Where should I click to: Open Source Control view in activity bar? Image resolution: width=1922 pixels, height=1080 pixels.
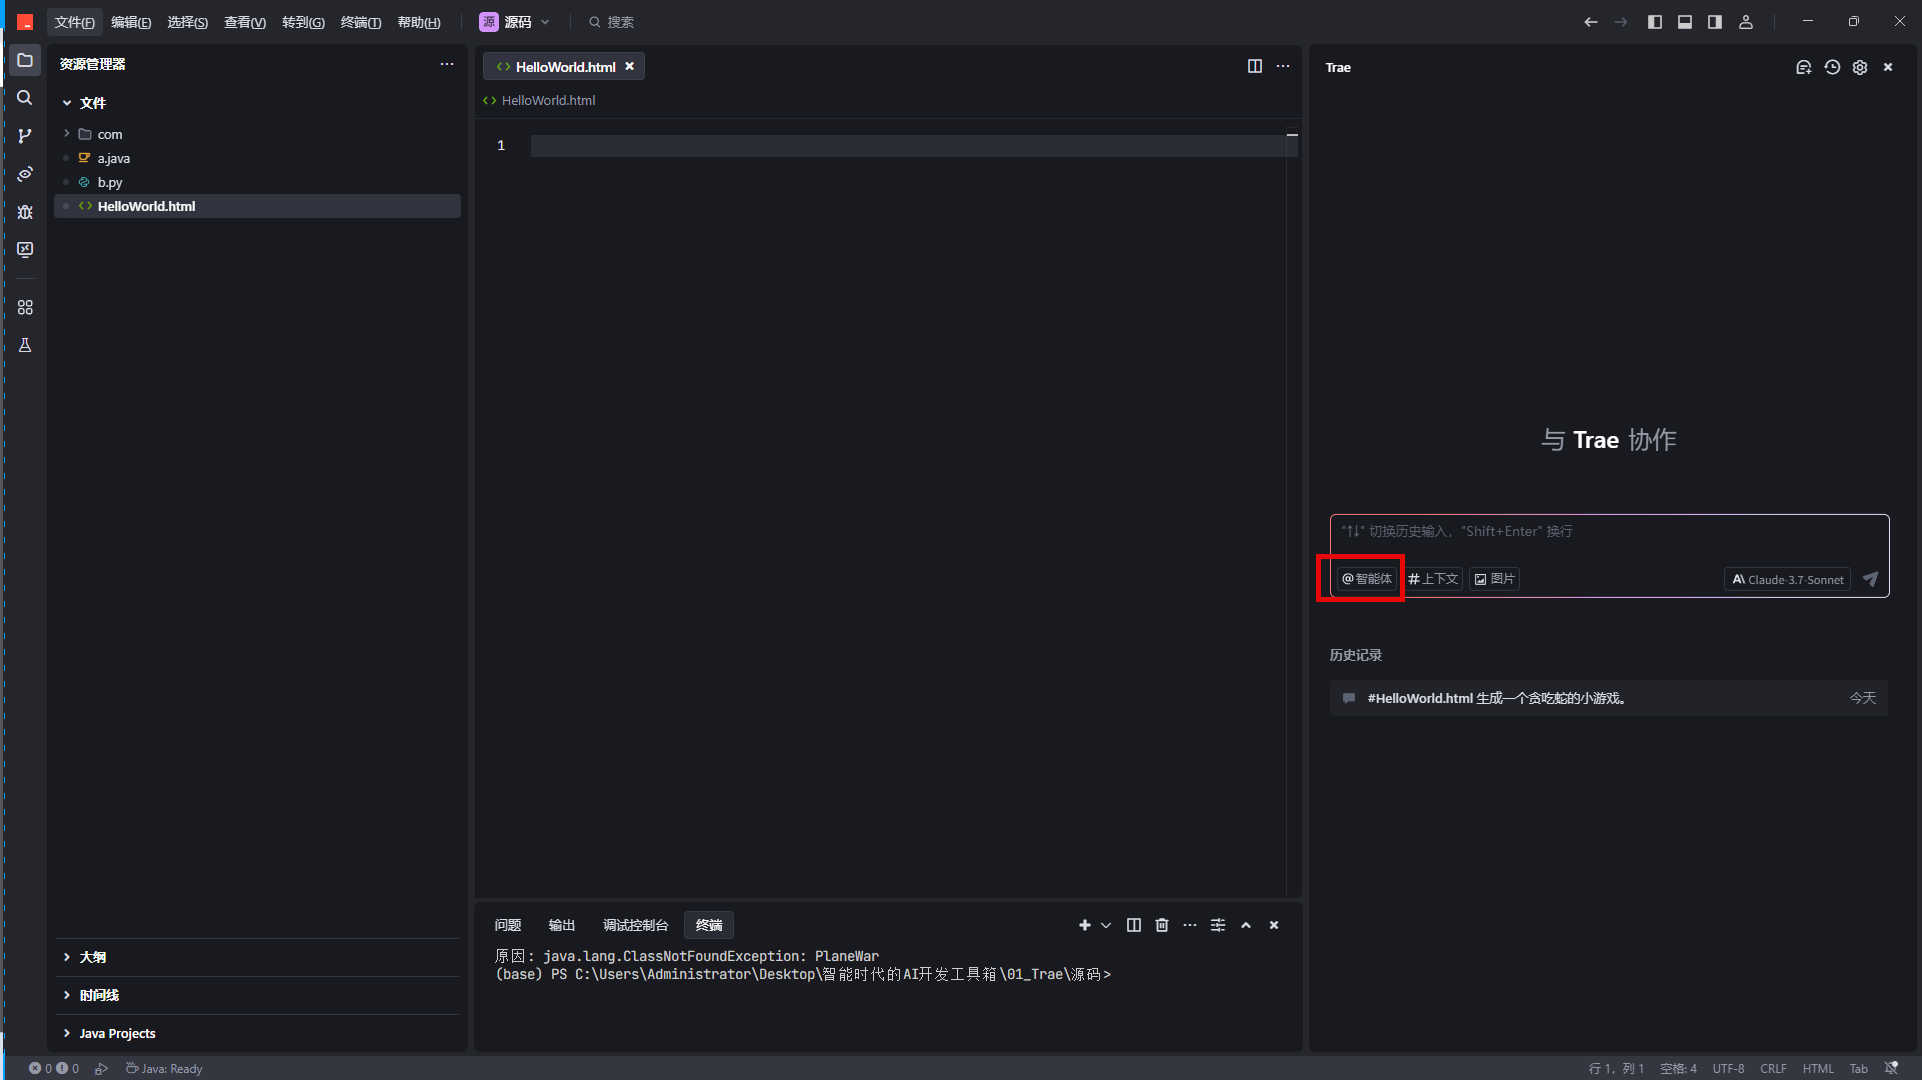tap(25, 136)
